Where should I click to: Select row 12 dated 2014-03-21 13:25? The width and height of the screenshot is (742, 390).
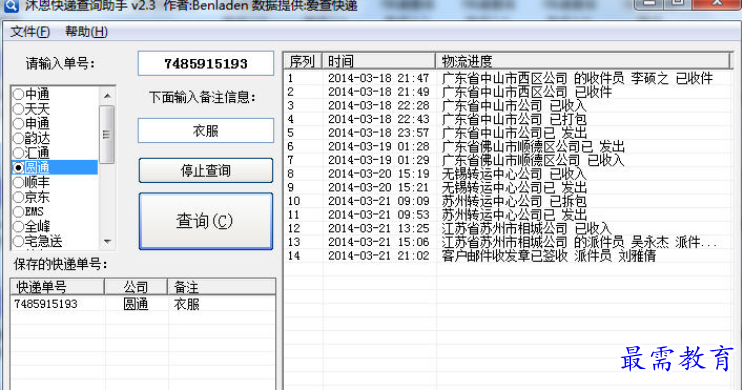508,229
